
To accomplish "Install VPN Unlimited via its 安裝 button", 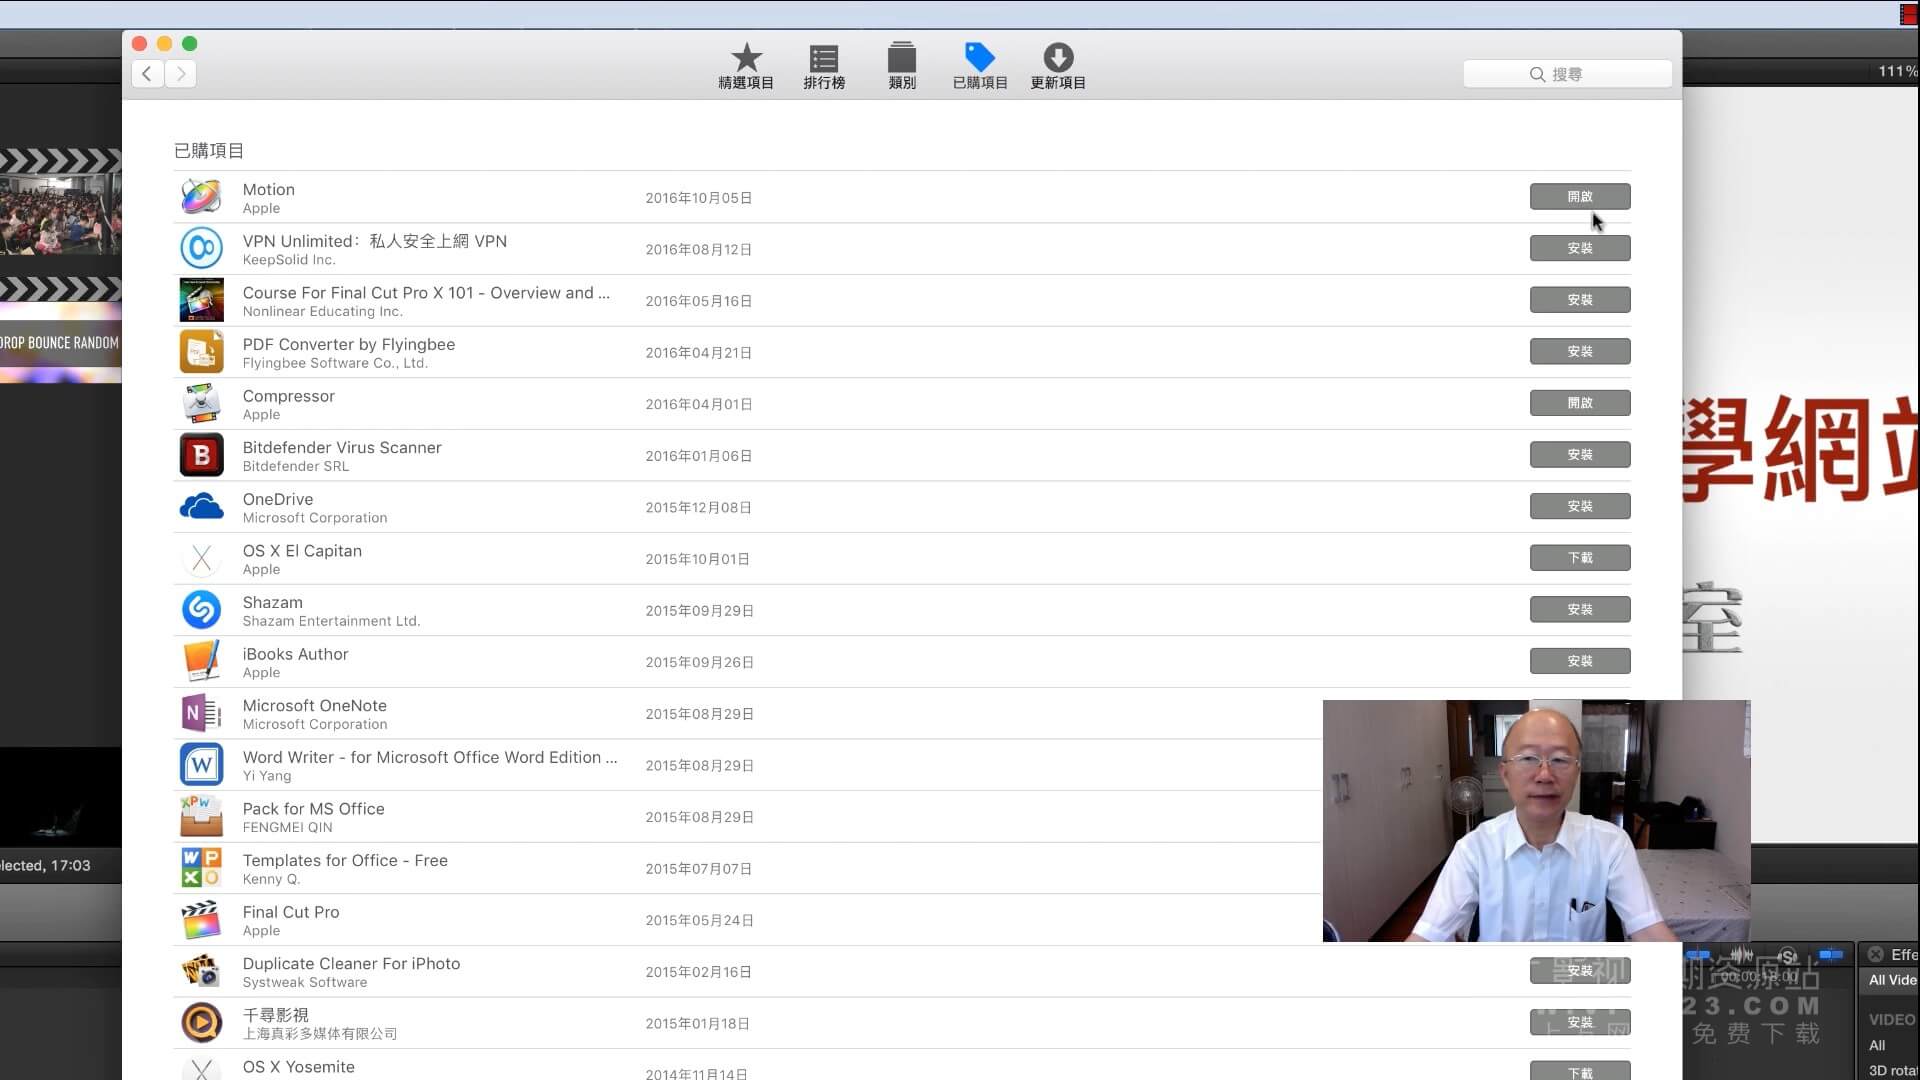I will pos(1580,248).
